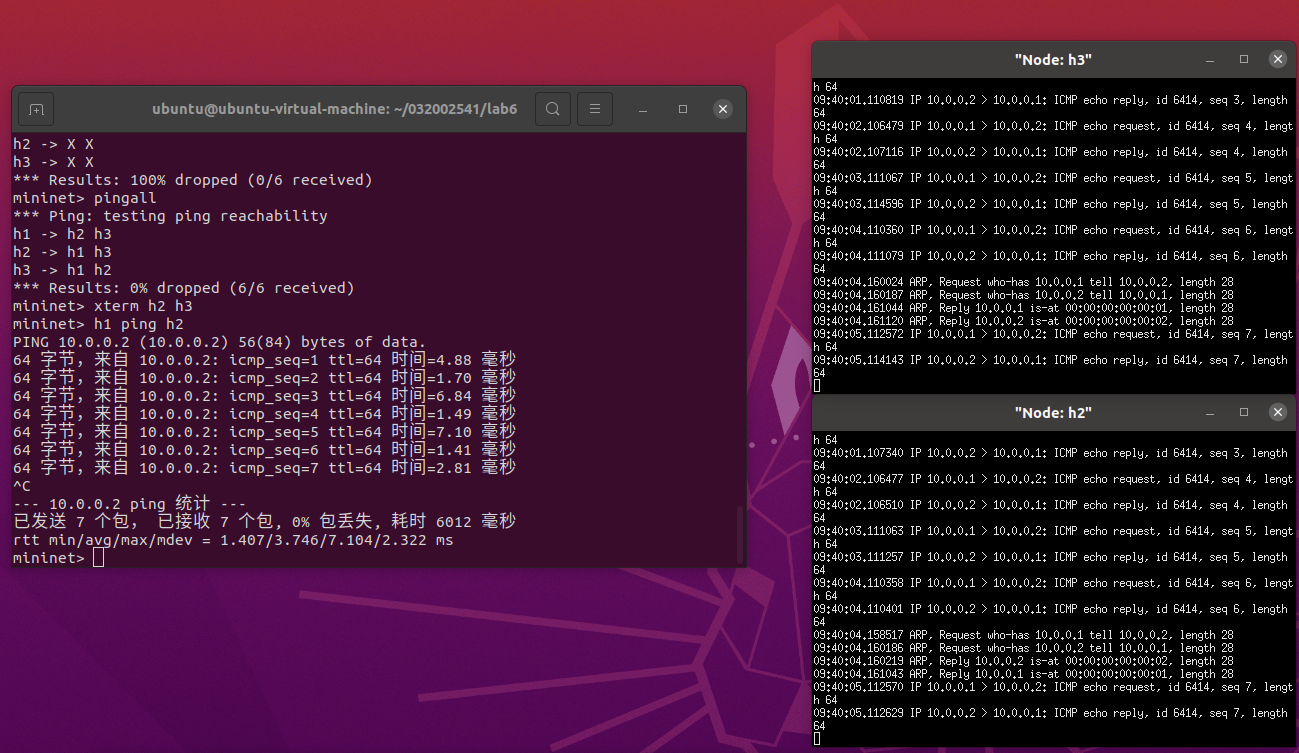Image resolution: width=1299 pixels, height=753 pixels.
Task: Close the "Node: h3" window
Action: pos(1277,60)
